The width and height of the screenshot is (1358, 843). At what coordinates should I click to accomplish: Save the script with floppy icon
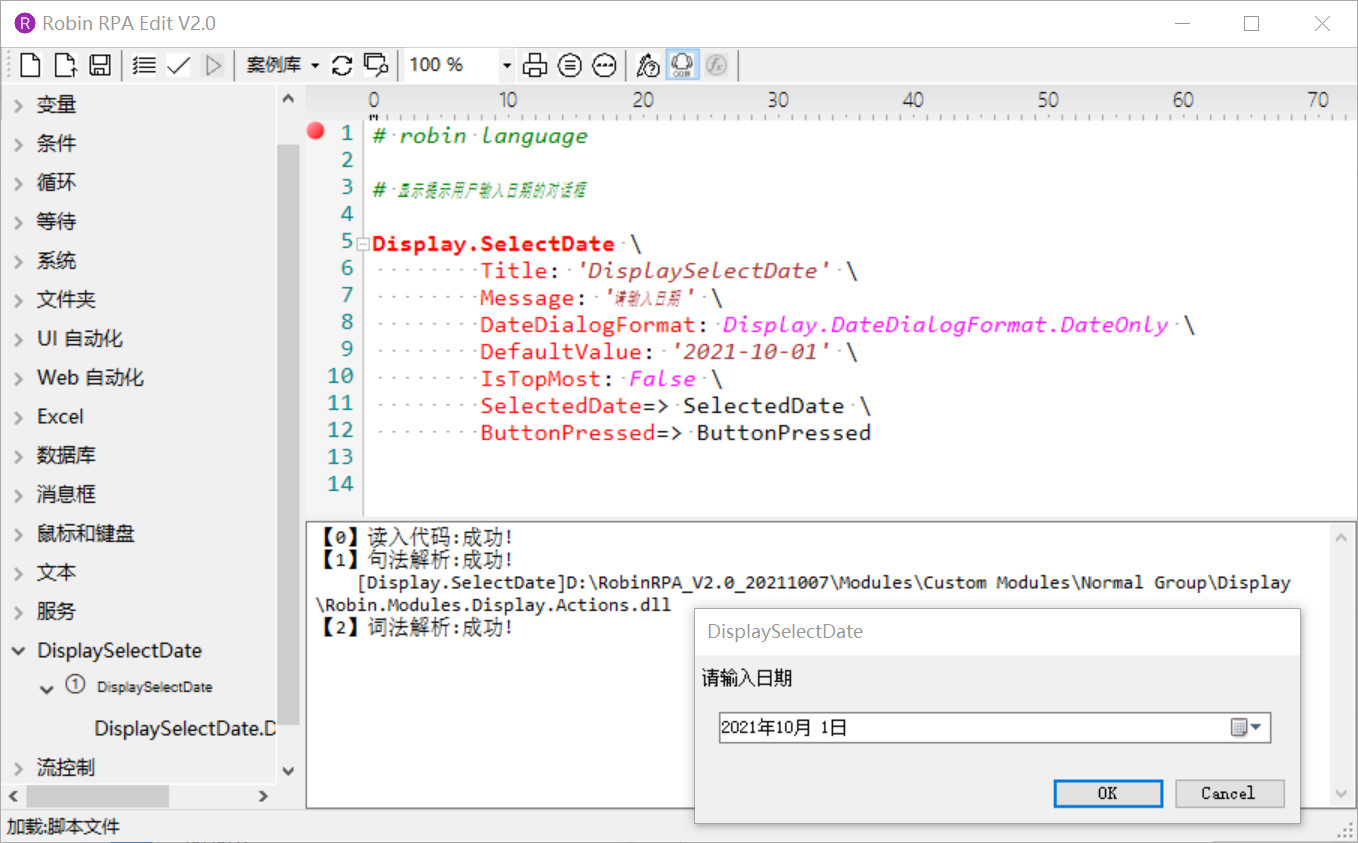[x=100, y=66]
